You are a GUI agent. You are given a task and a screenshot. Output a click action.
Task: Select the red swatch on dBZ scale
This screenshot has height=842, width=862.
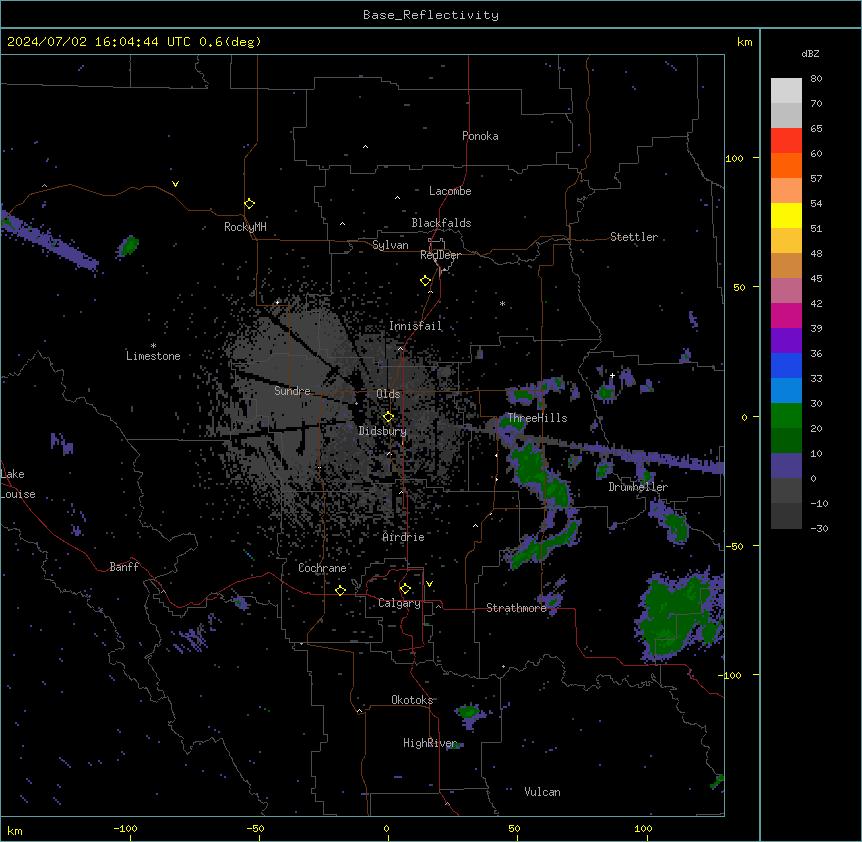(786, 141)
